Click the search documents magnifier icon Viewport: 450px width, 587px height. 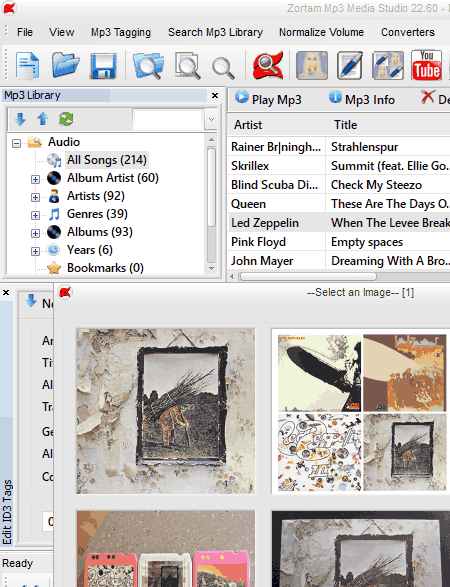(x=188, y=66)
